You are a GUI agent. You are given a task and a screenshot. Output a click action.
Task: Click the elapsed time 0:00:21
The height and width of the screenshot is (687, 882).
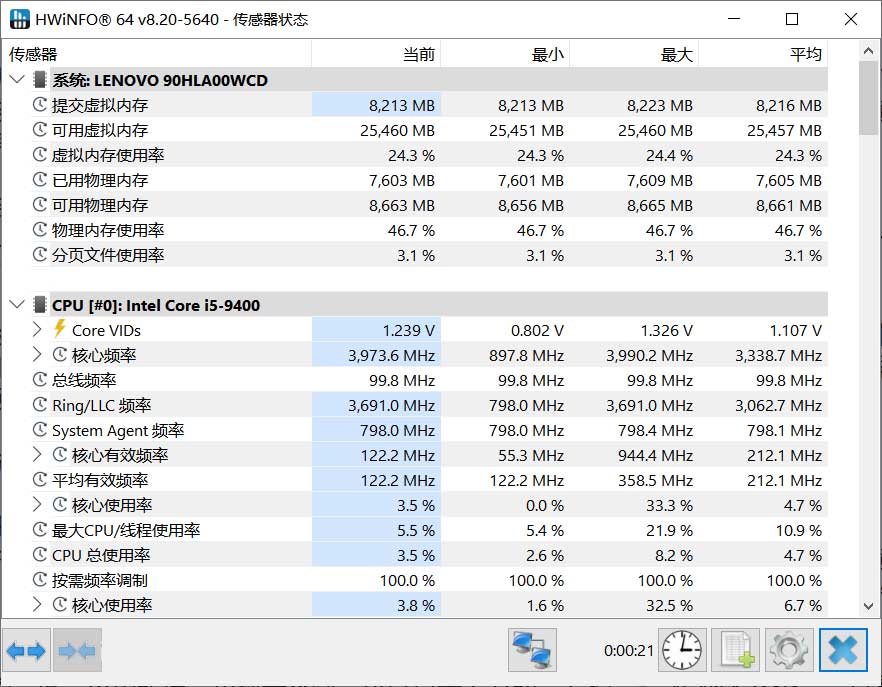(628, 650)
